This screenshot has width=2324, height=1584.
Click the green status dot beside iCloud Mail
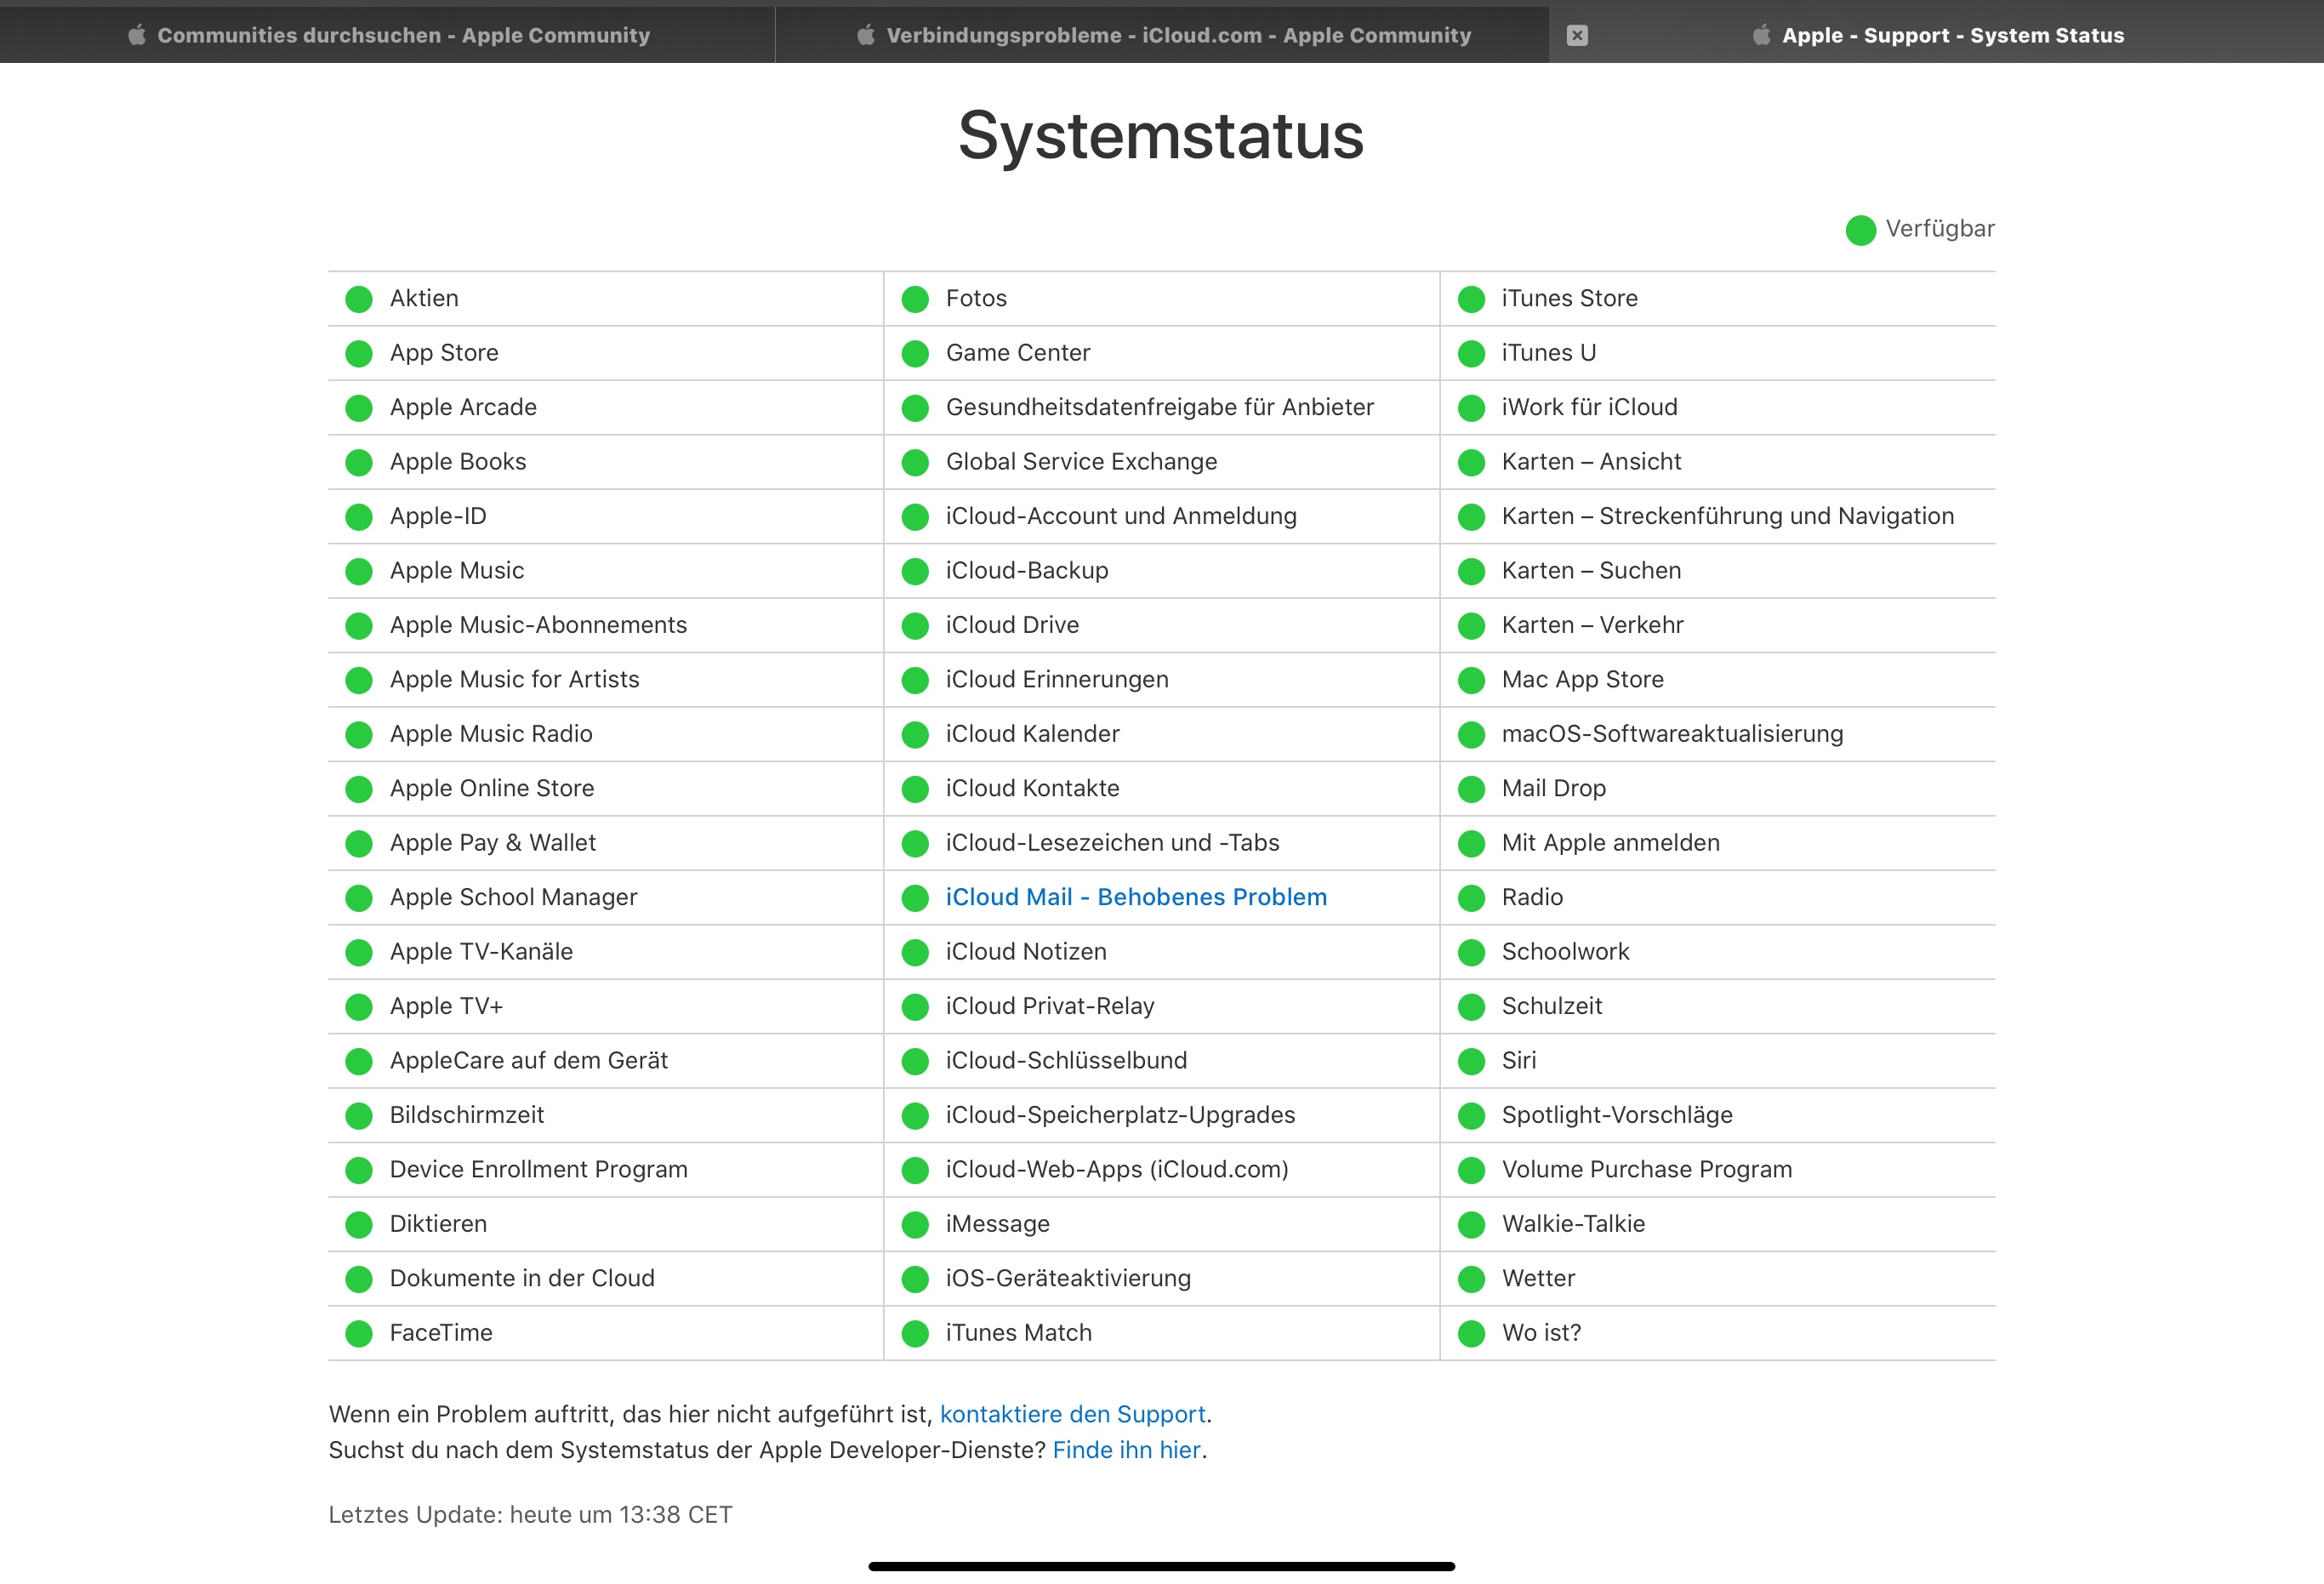915,898
